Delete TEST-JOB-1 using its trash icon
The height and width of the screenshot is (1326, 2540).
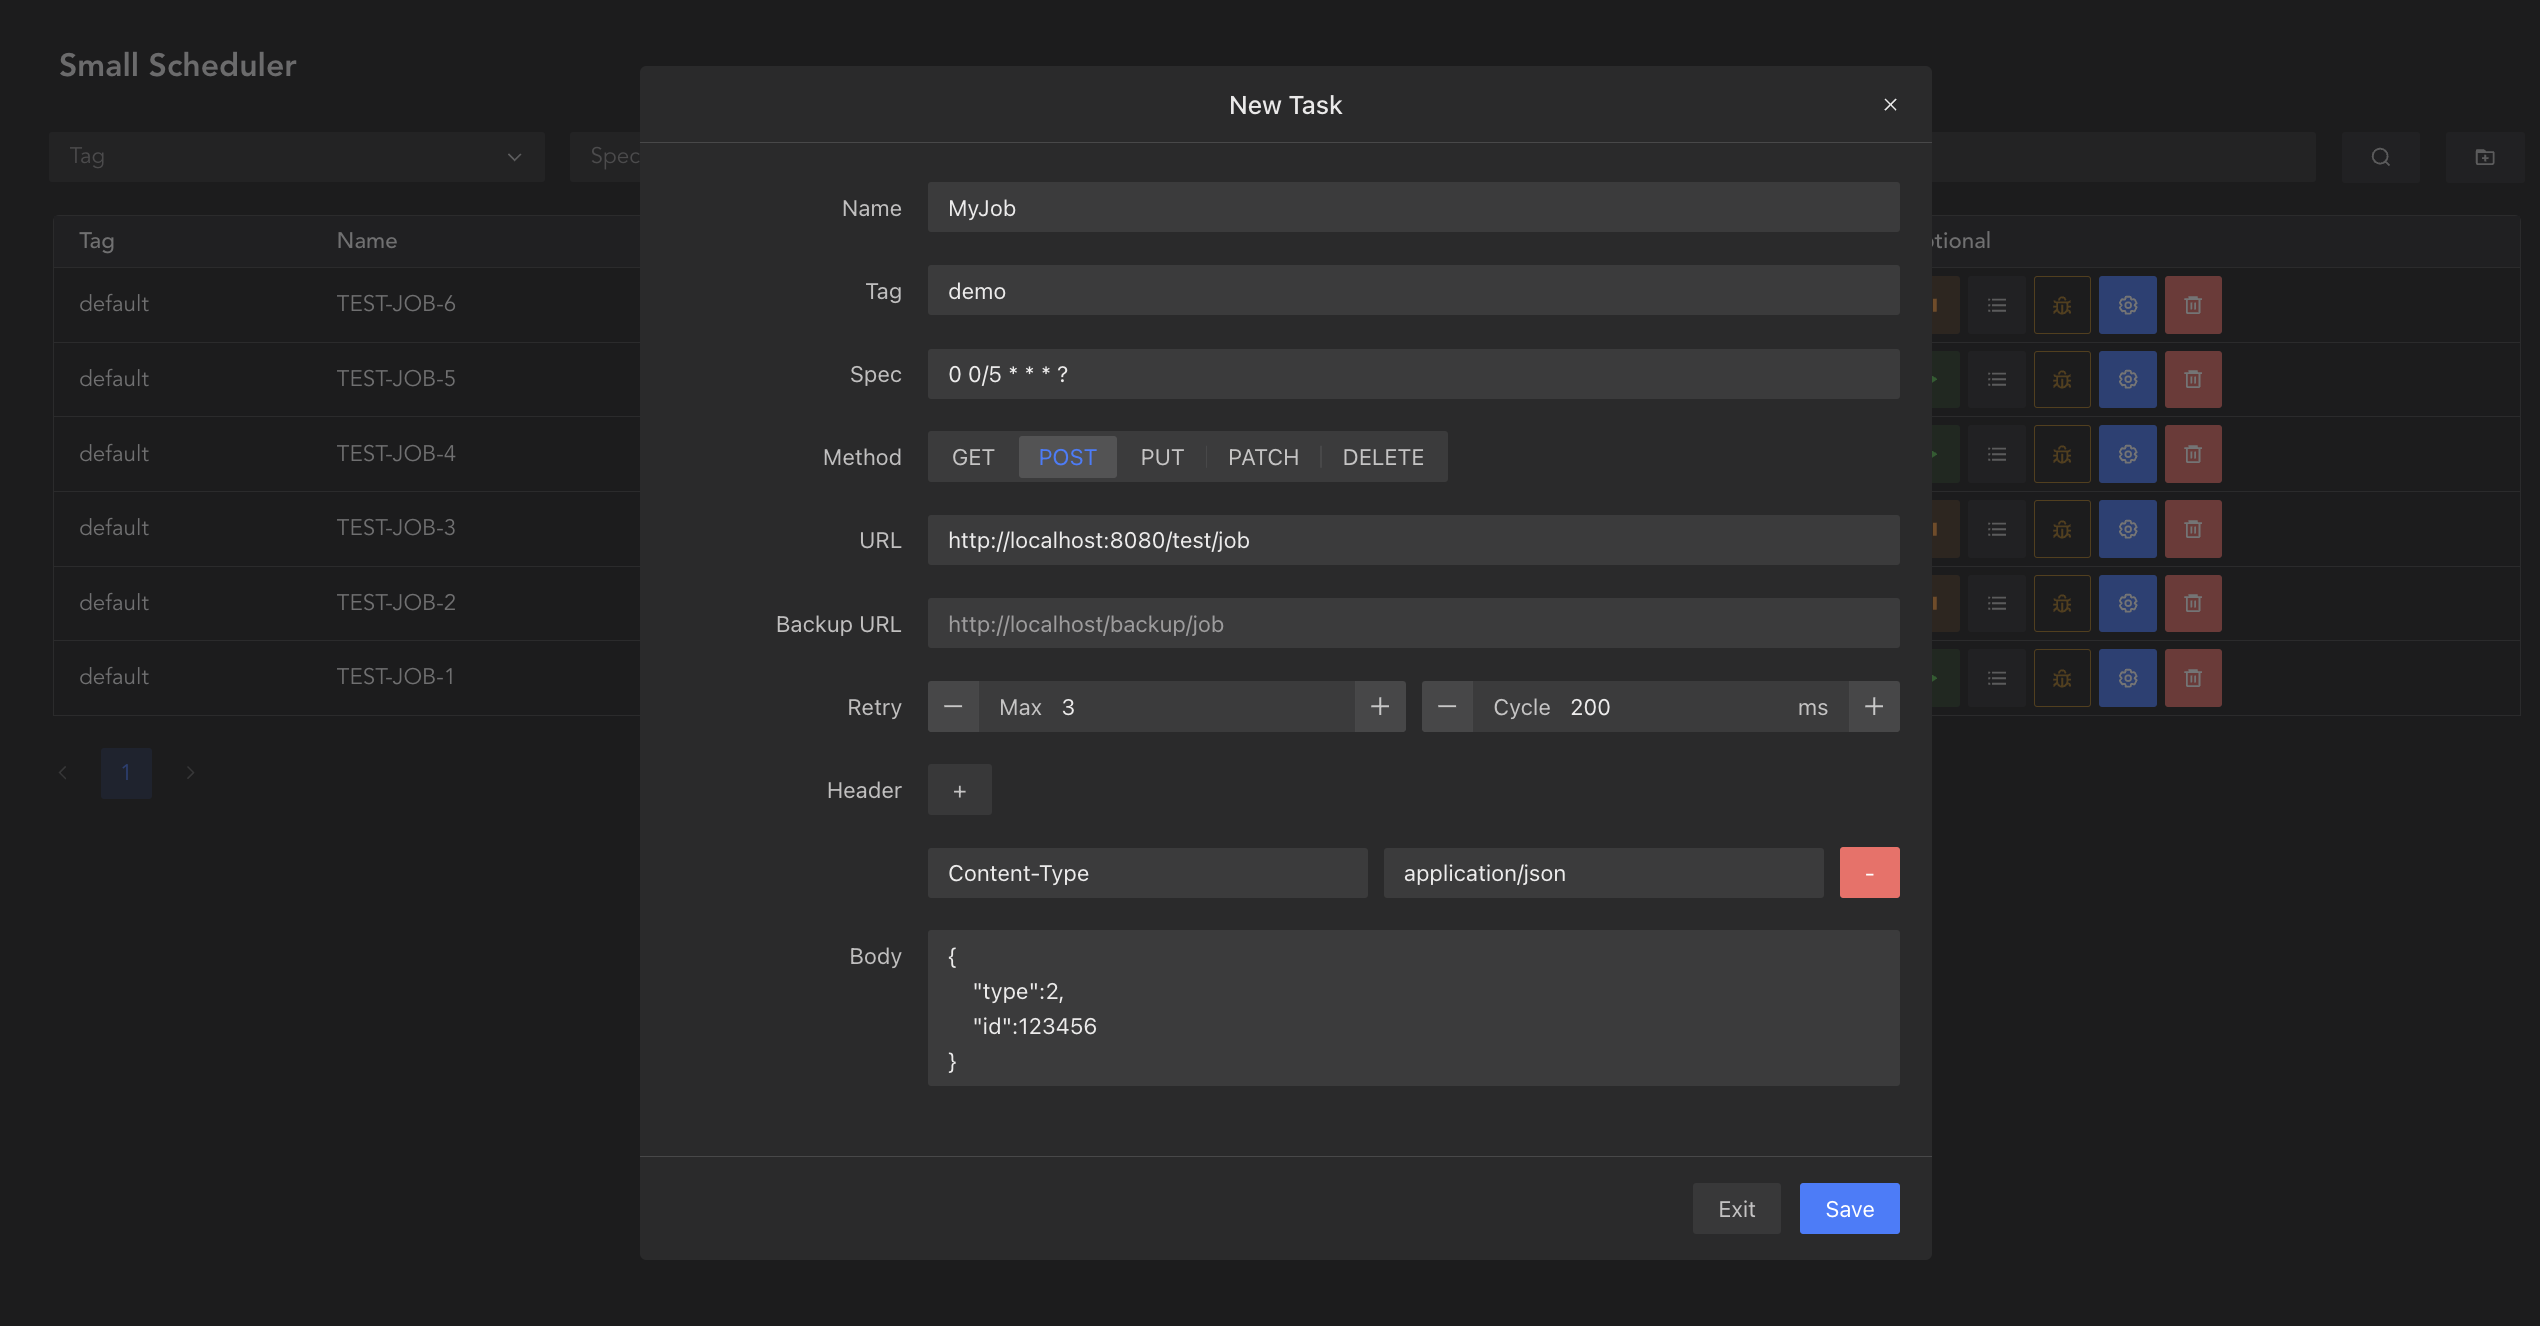2193,678
